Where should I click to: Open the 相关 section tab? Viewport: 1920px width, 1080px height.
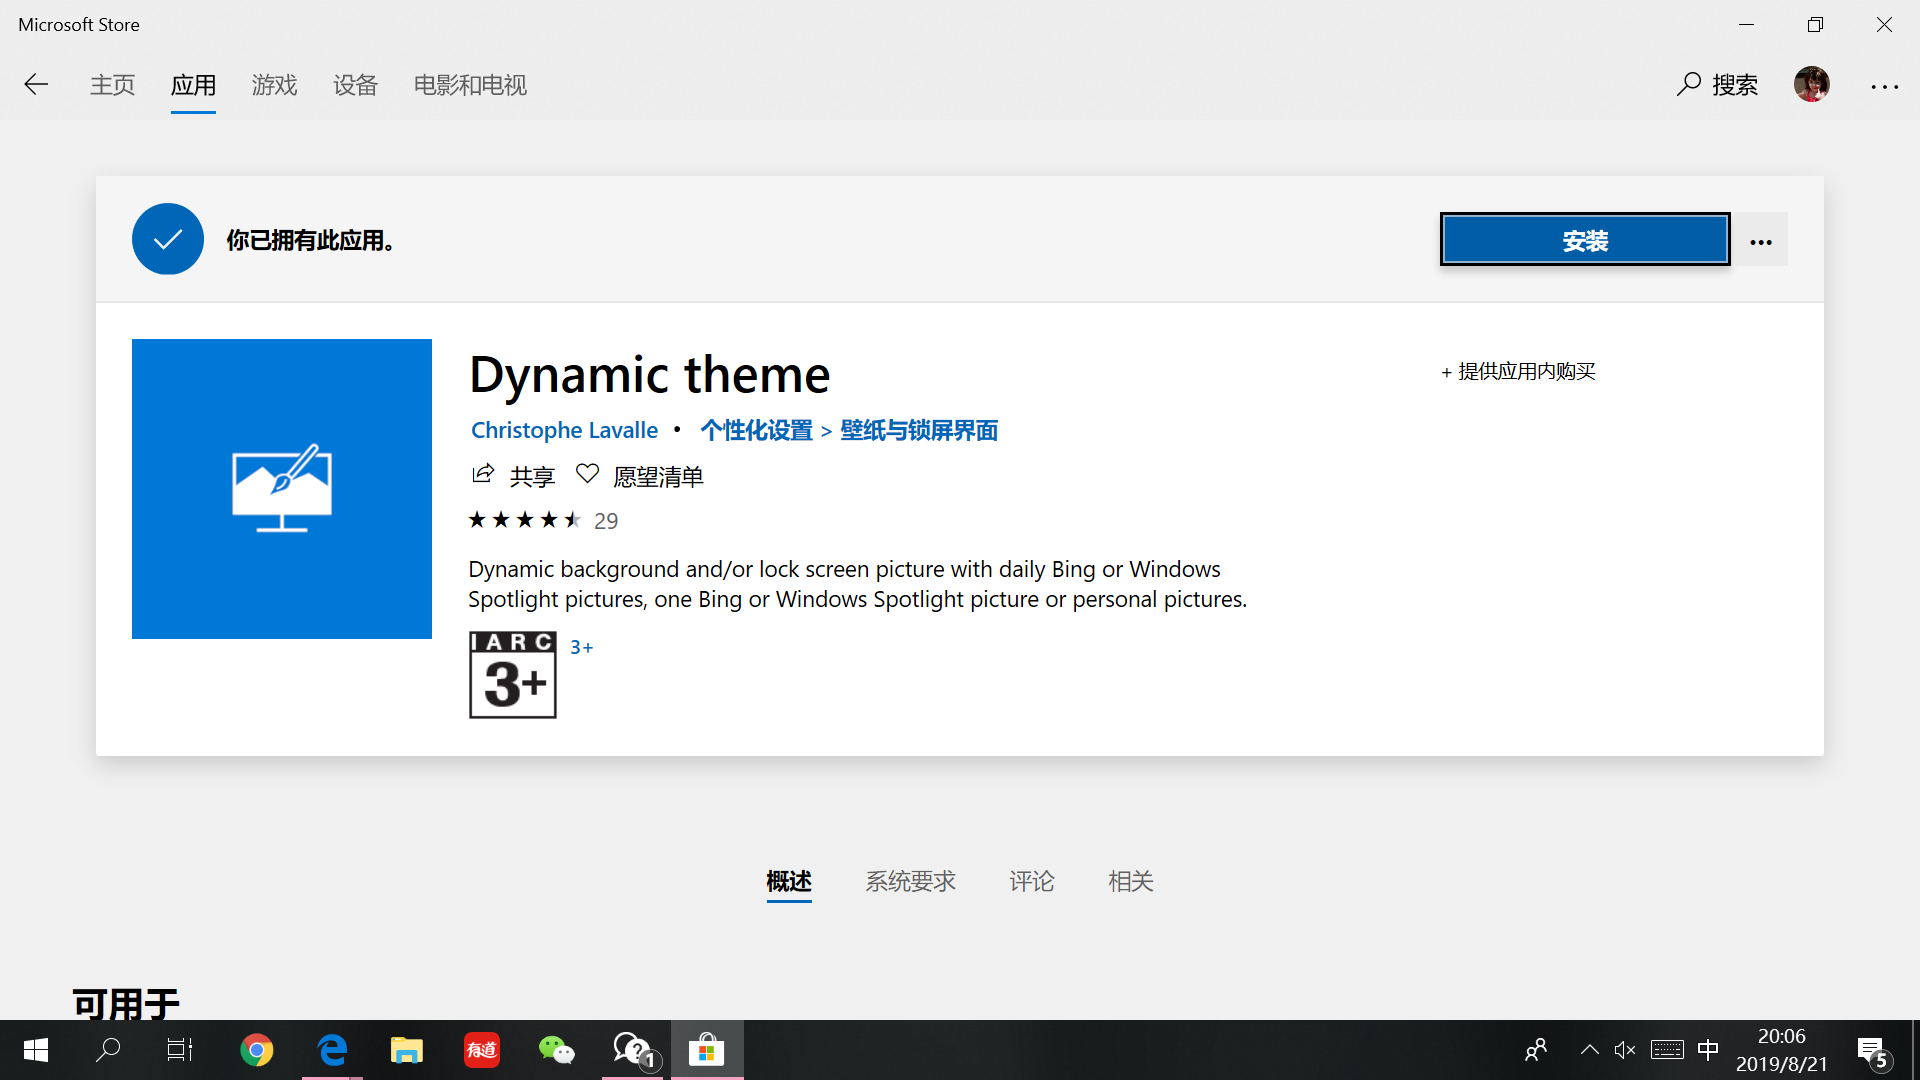pos(1131,881)
